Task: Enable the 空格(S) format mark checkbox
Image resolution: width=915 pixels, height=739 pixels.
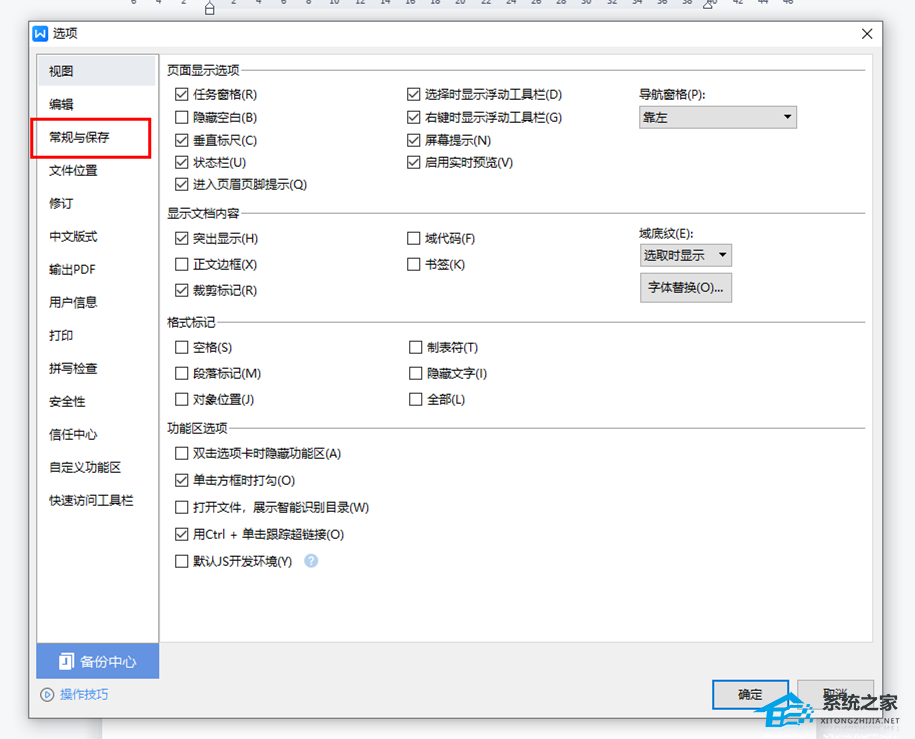Action: tap(181, 347)
